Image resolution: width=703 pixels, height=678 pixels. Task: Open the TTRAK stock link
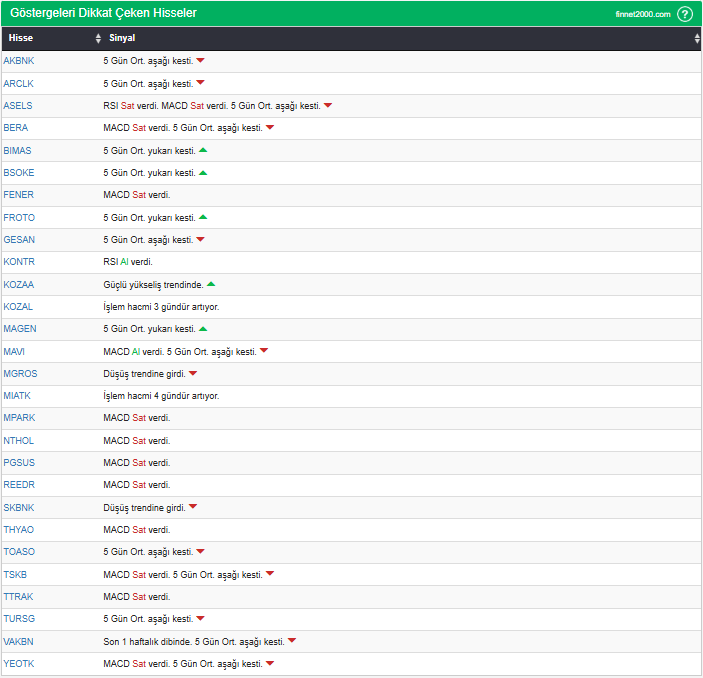[18, 597]
